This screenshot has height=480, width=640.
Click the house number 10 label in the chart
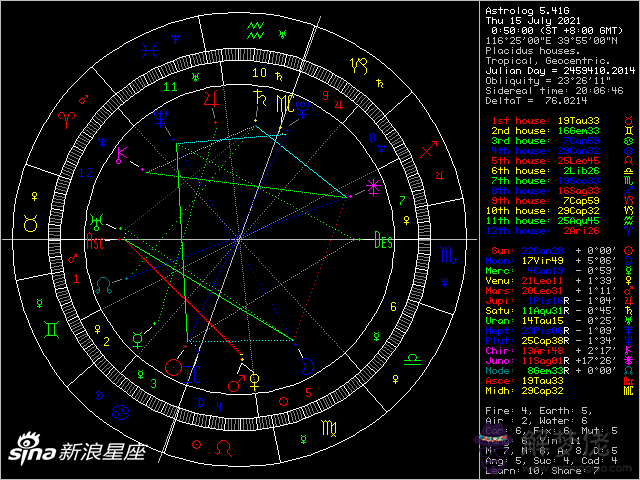pos(259,72)
